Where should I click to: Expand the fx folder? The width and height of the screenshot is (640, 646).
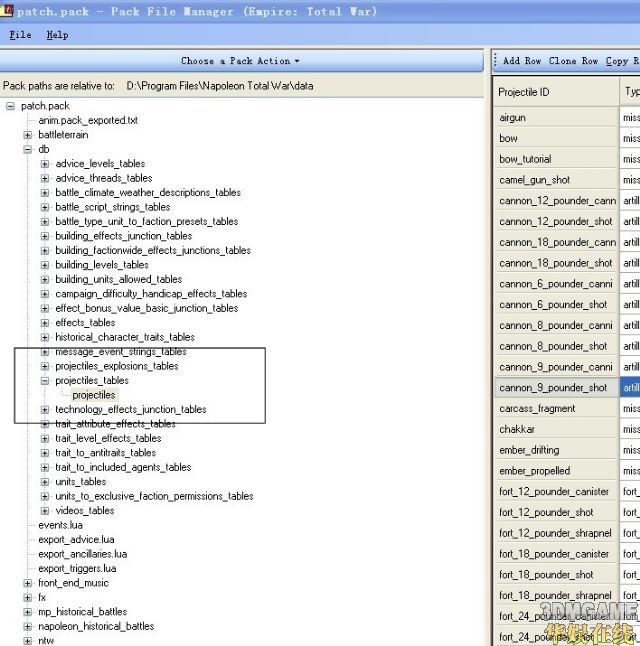click(28, 597)
